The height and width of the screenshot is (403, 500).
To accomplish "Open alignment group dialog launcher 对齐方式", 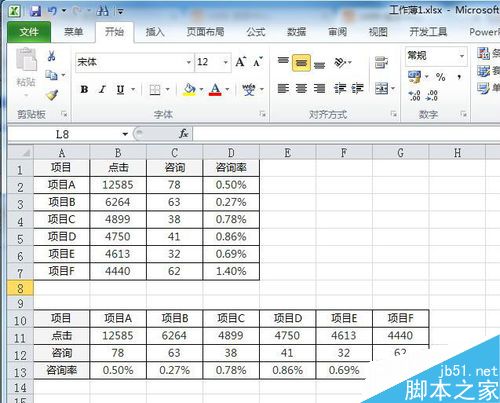I will pos(393,114).
